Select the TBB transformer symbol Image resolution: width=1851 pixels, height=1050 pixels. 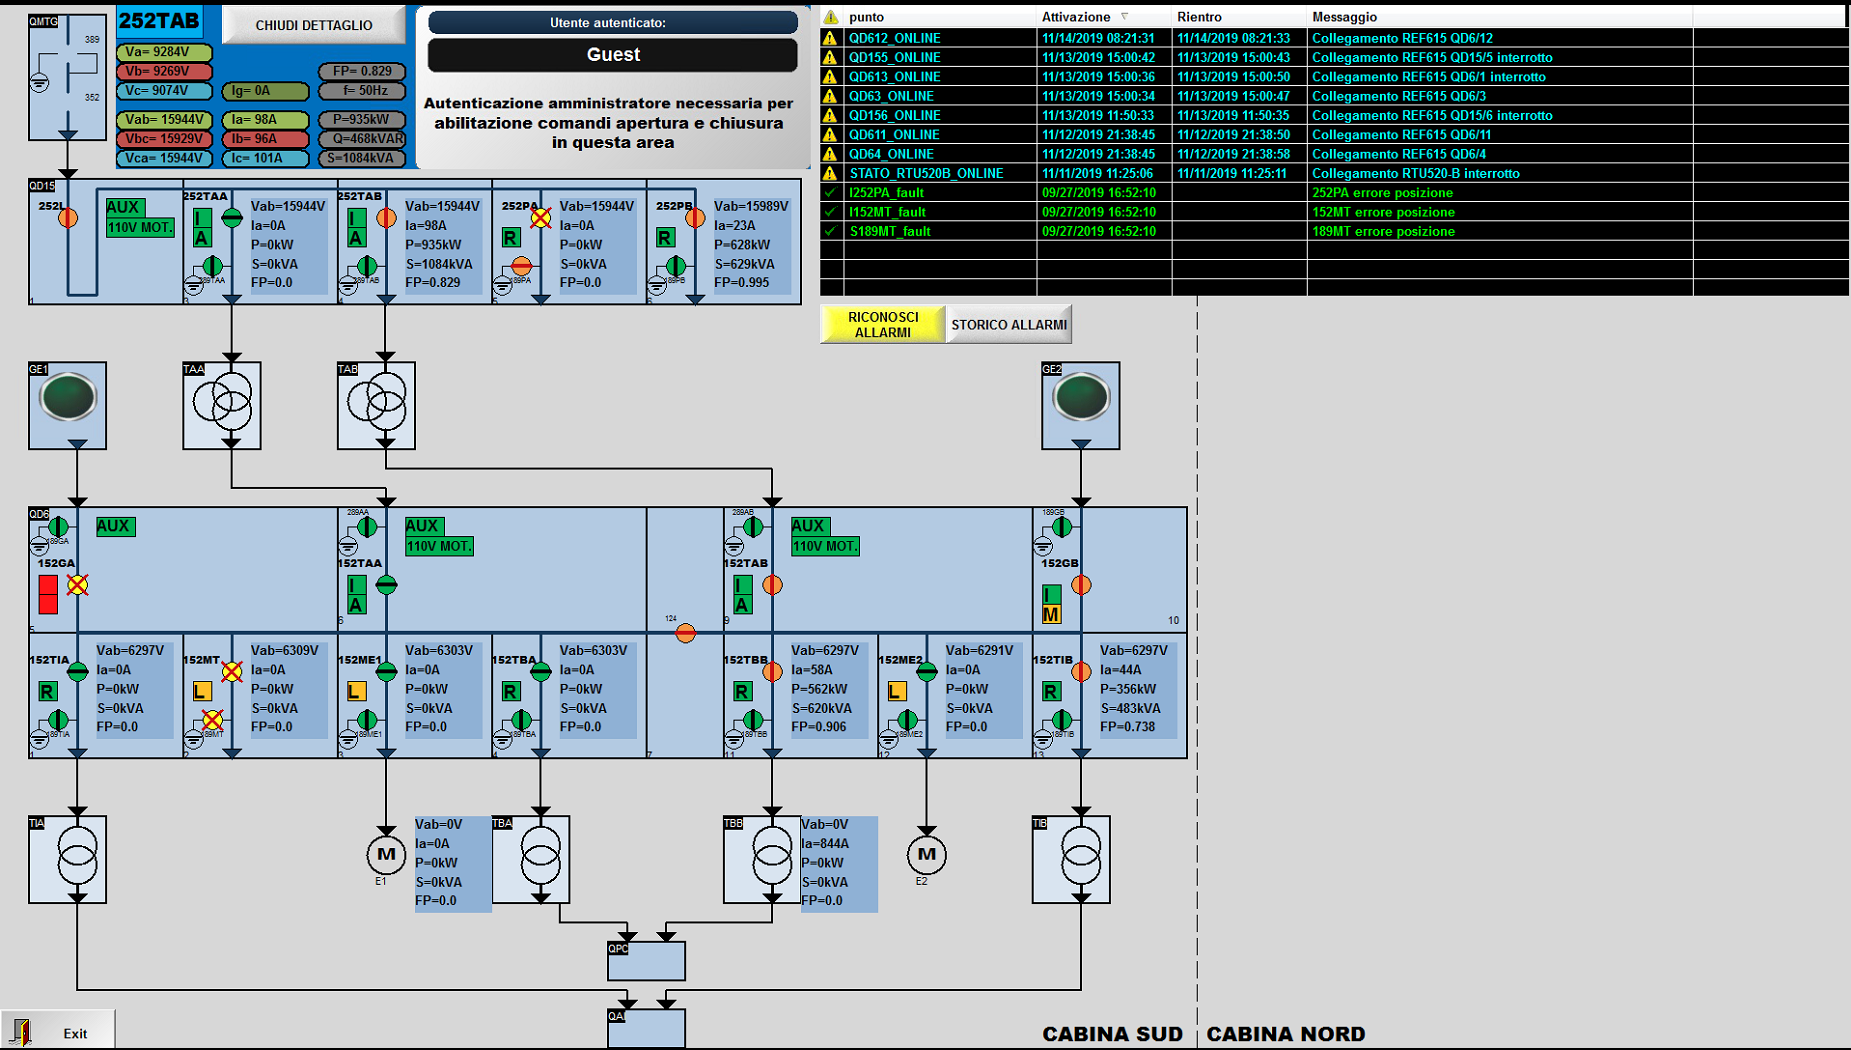click(762, 859)
